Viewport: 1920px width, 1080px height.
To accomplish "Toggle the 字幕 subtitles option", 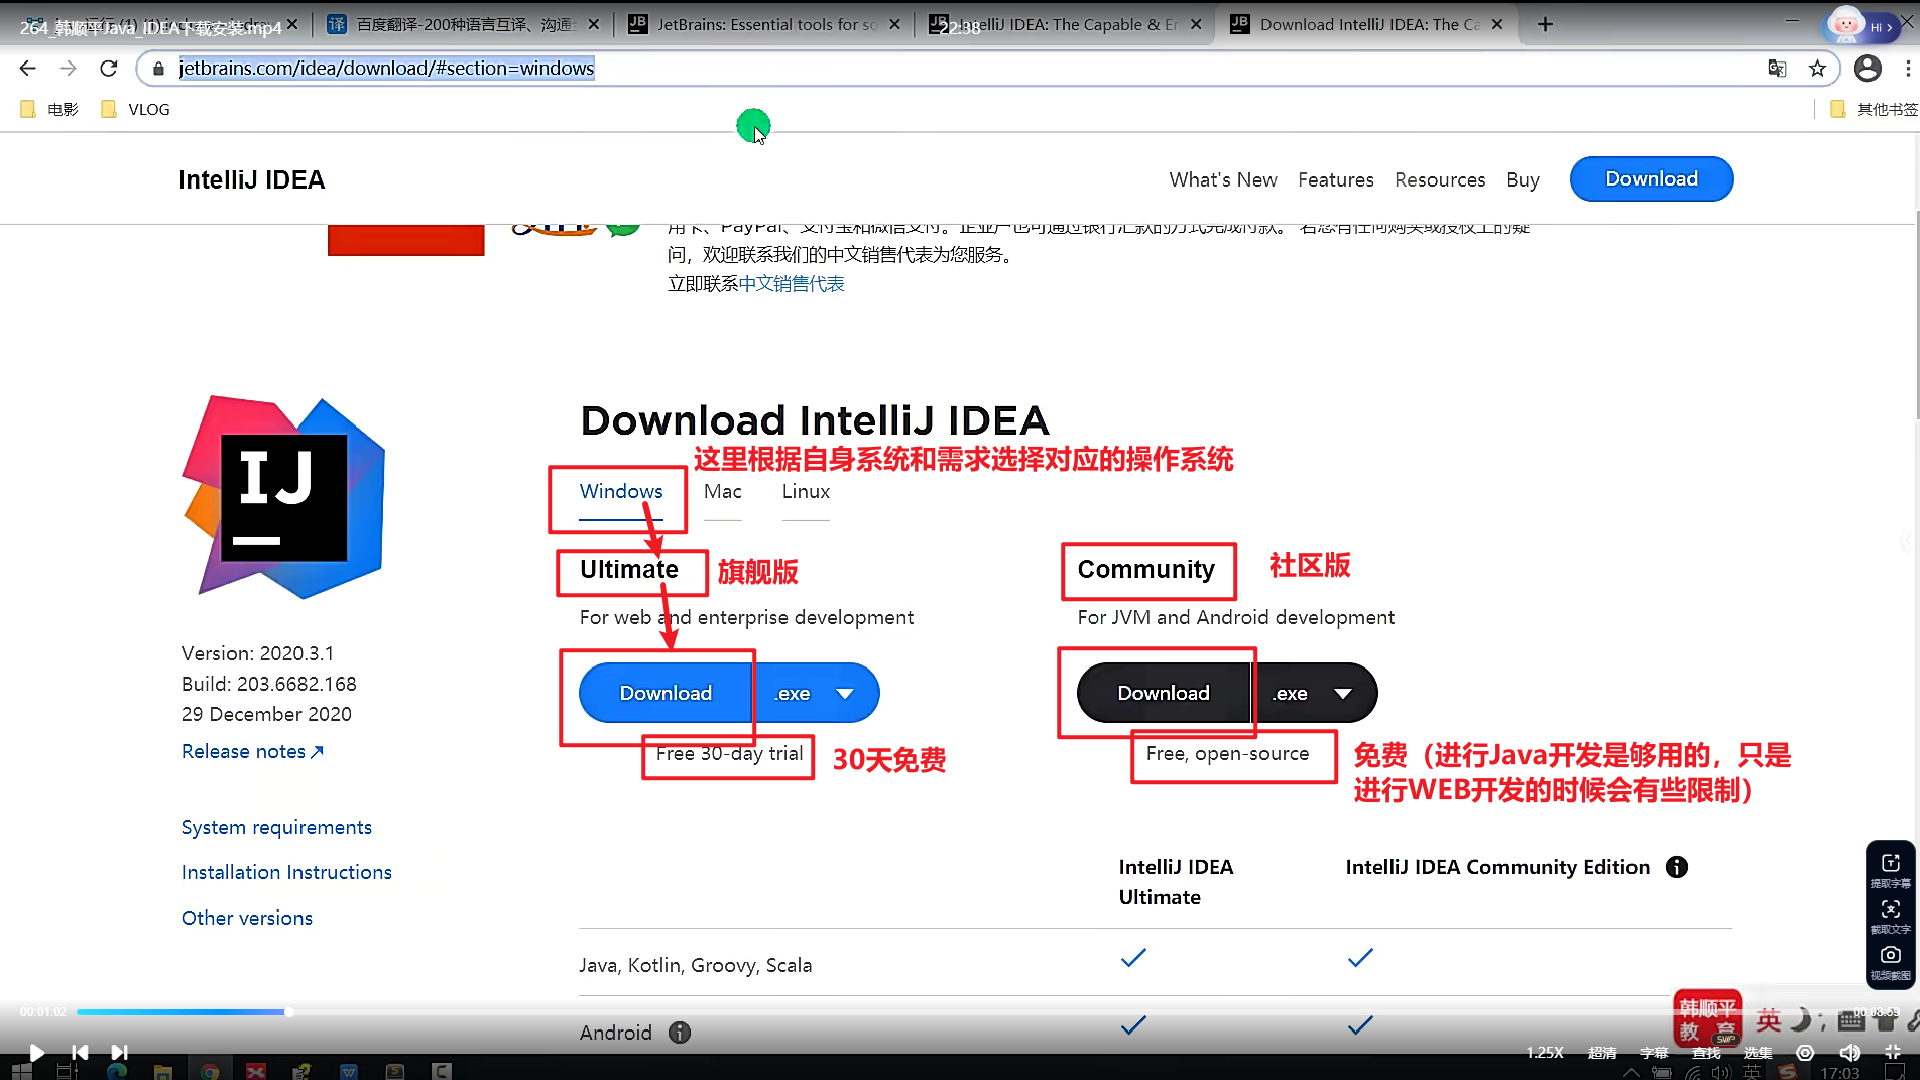I will pos(1654,1052).
